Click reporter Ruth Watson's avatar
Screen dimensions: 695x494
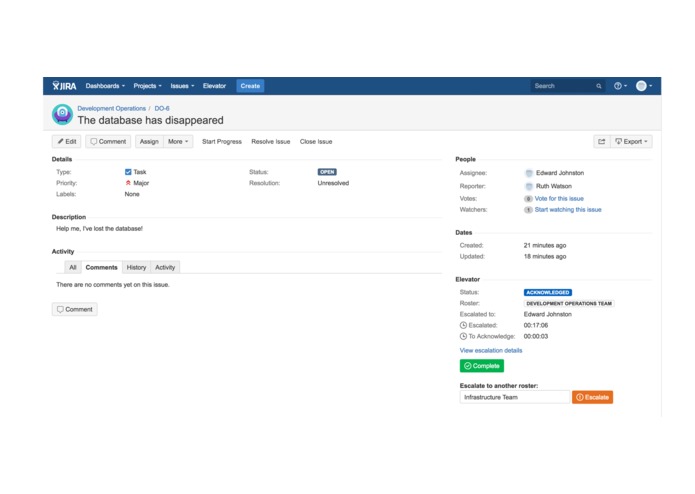[529, 186]
